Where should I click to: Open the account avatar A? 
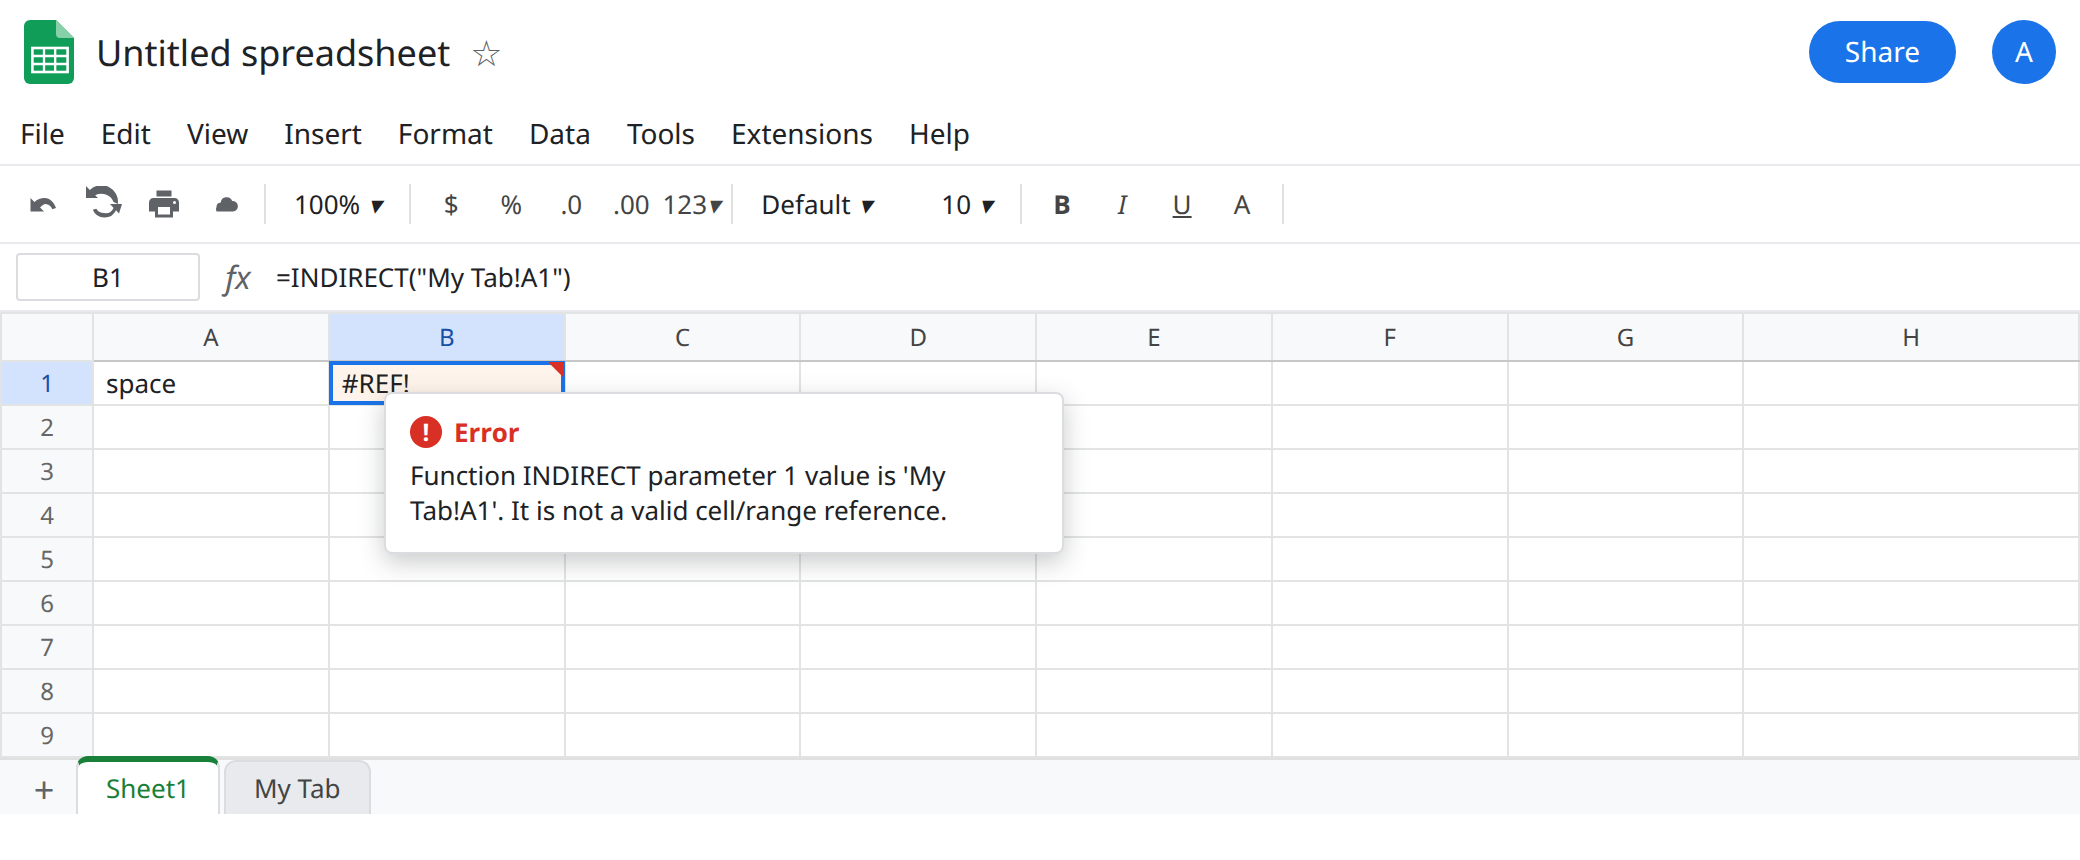point(2023,52)
